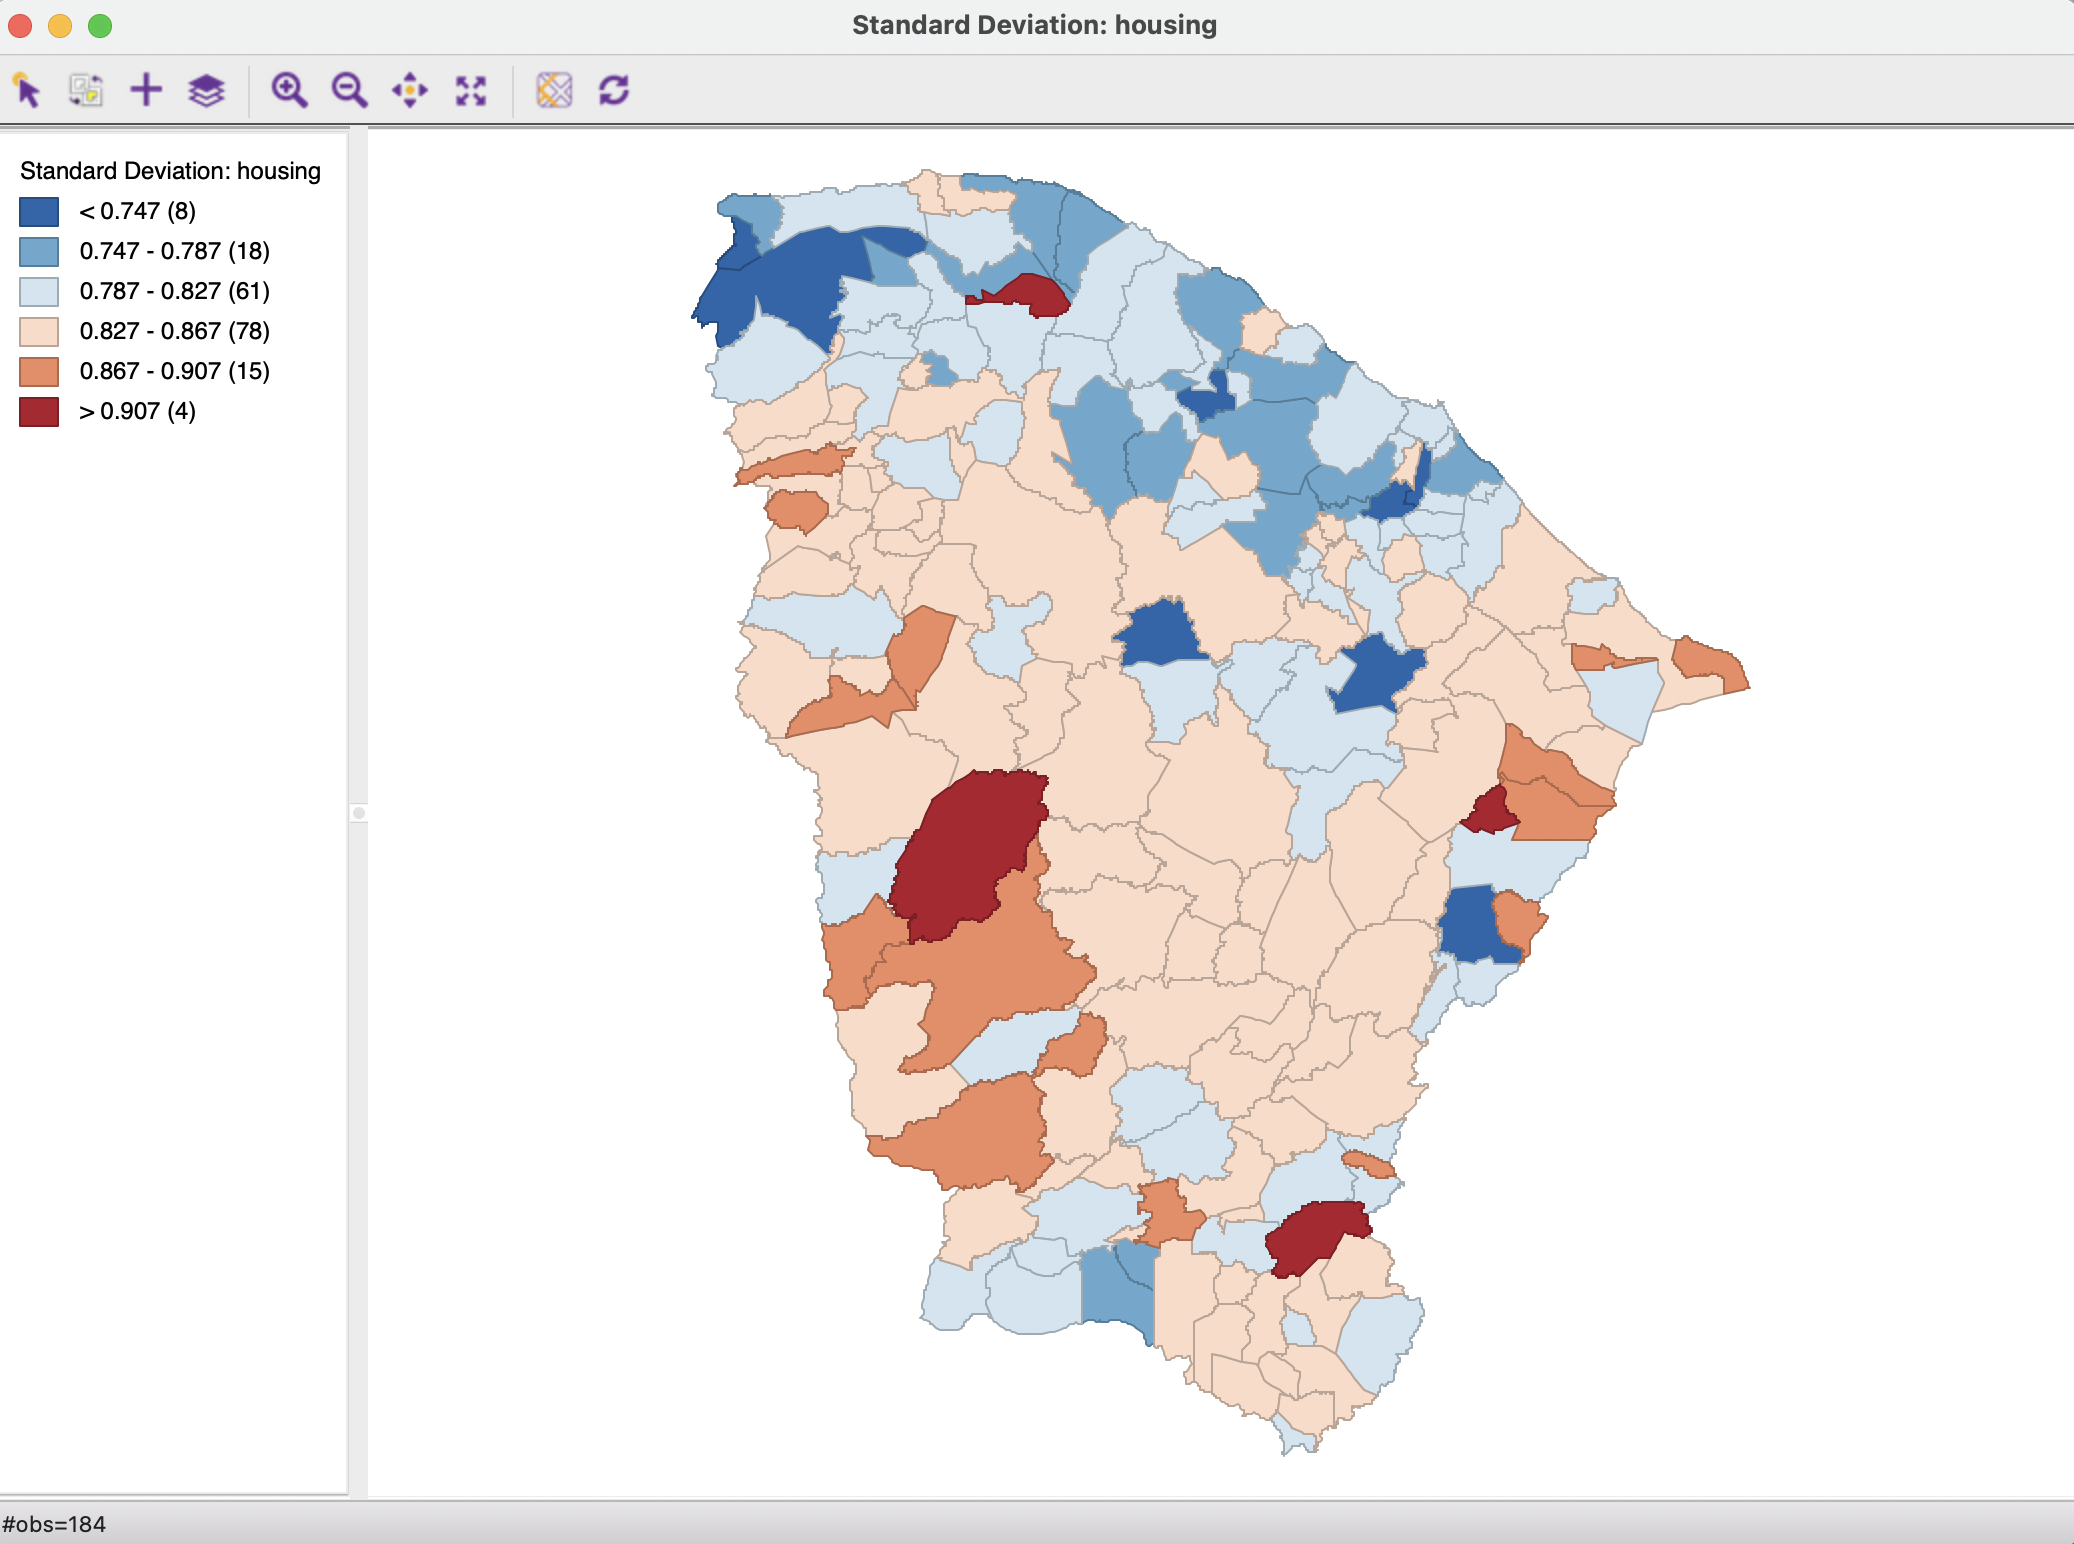Activate the Pan move tool
This screenshot has height=1544, width=2074.
(410, 90)
